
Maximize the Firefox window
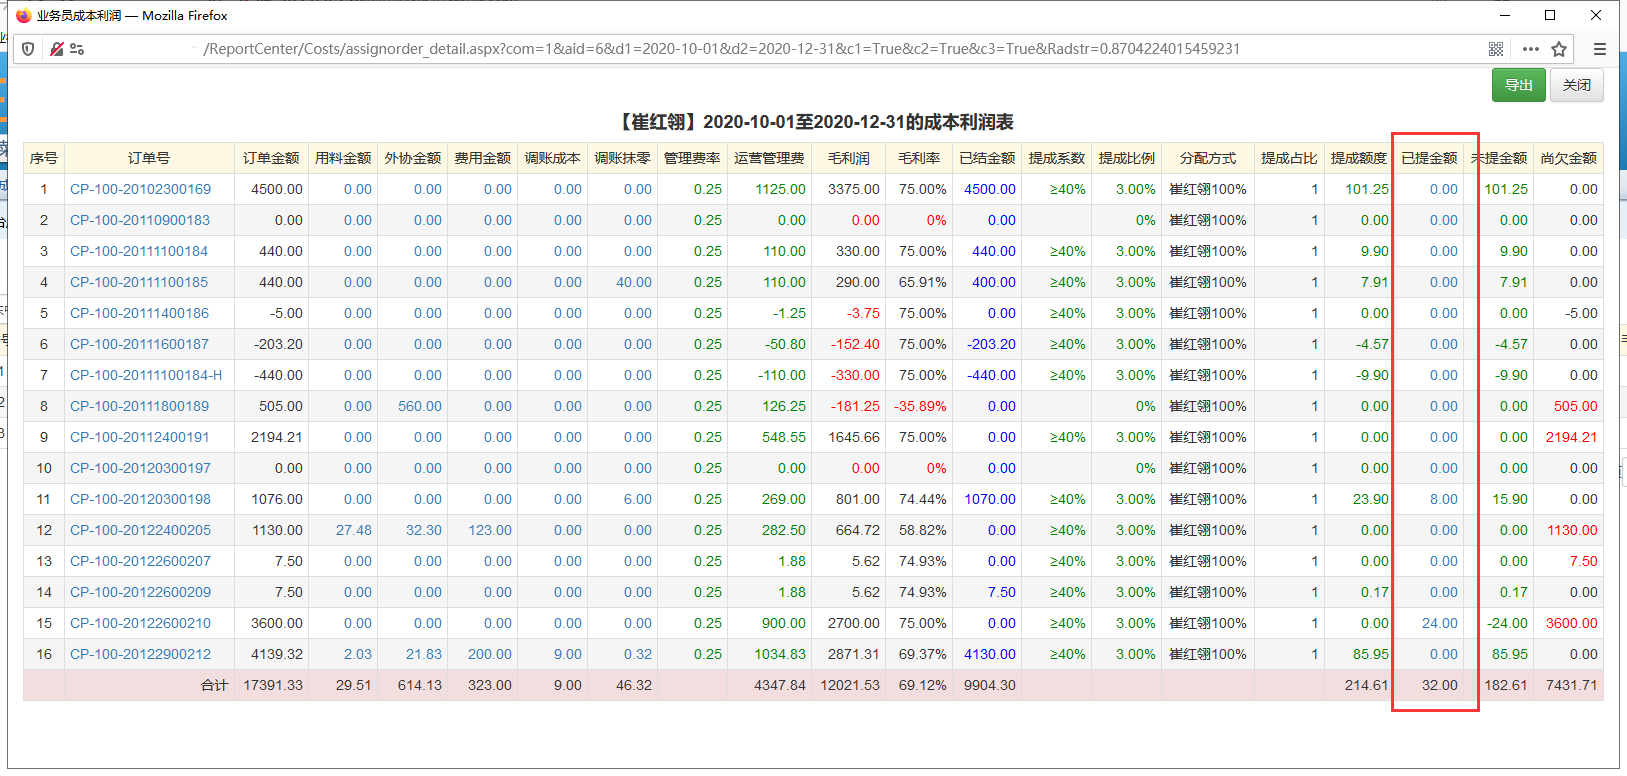(x=1550, y=15)
